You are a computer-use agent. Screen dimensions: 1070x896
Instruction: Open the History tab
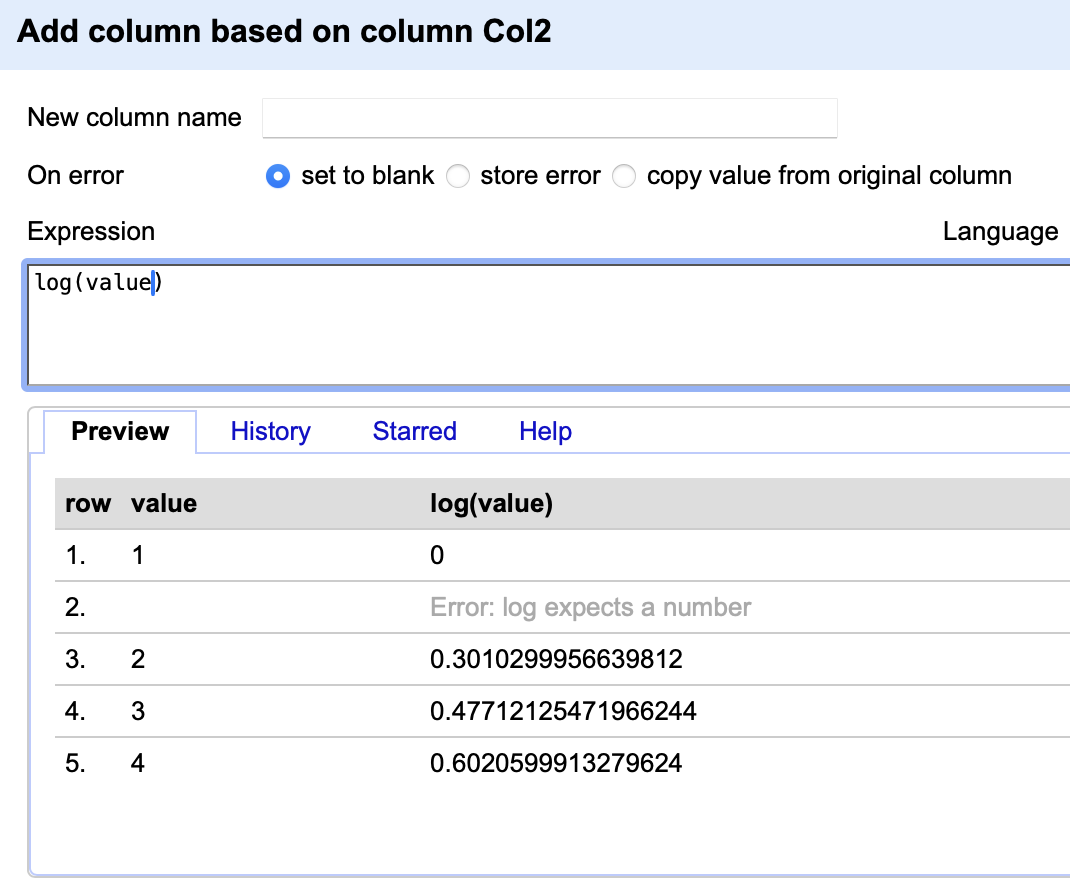(x=270, y=432)
